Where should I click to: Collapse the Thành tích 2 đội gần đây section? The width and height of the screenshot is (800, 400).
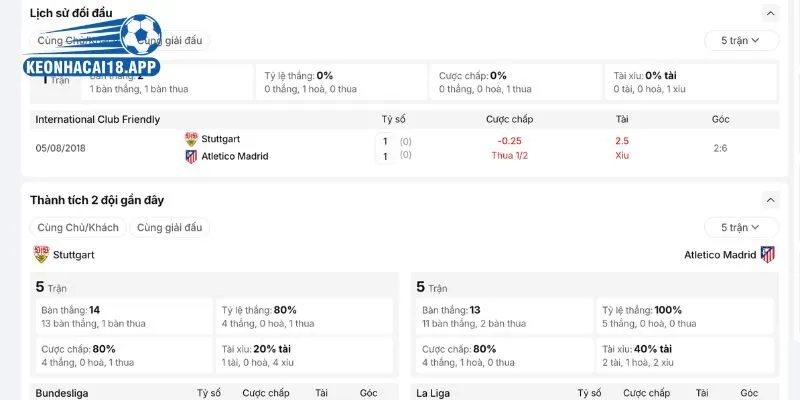pyautogui.click(x=770, y=200)
